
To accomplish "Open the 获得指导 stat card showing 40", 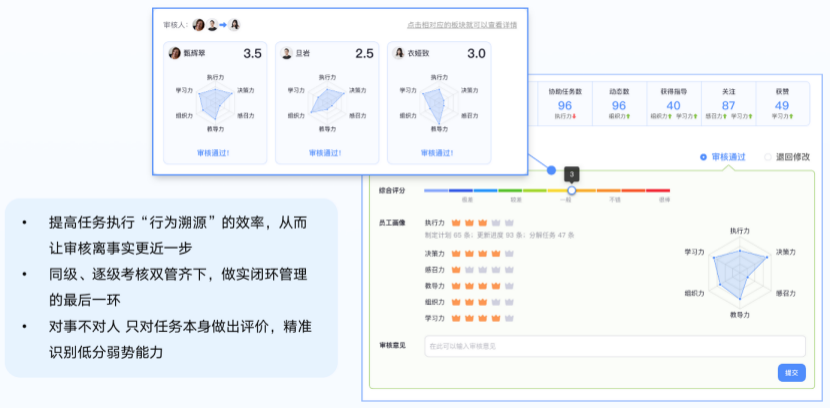I will (x=673, y=103).
